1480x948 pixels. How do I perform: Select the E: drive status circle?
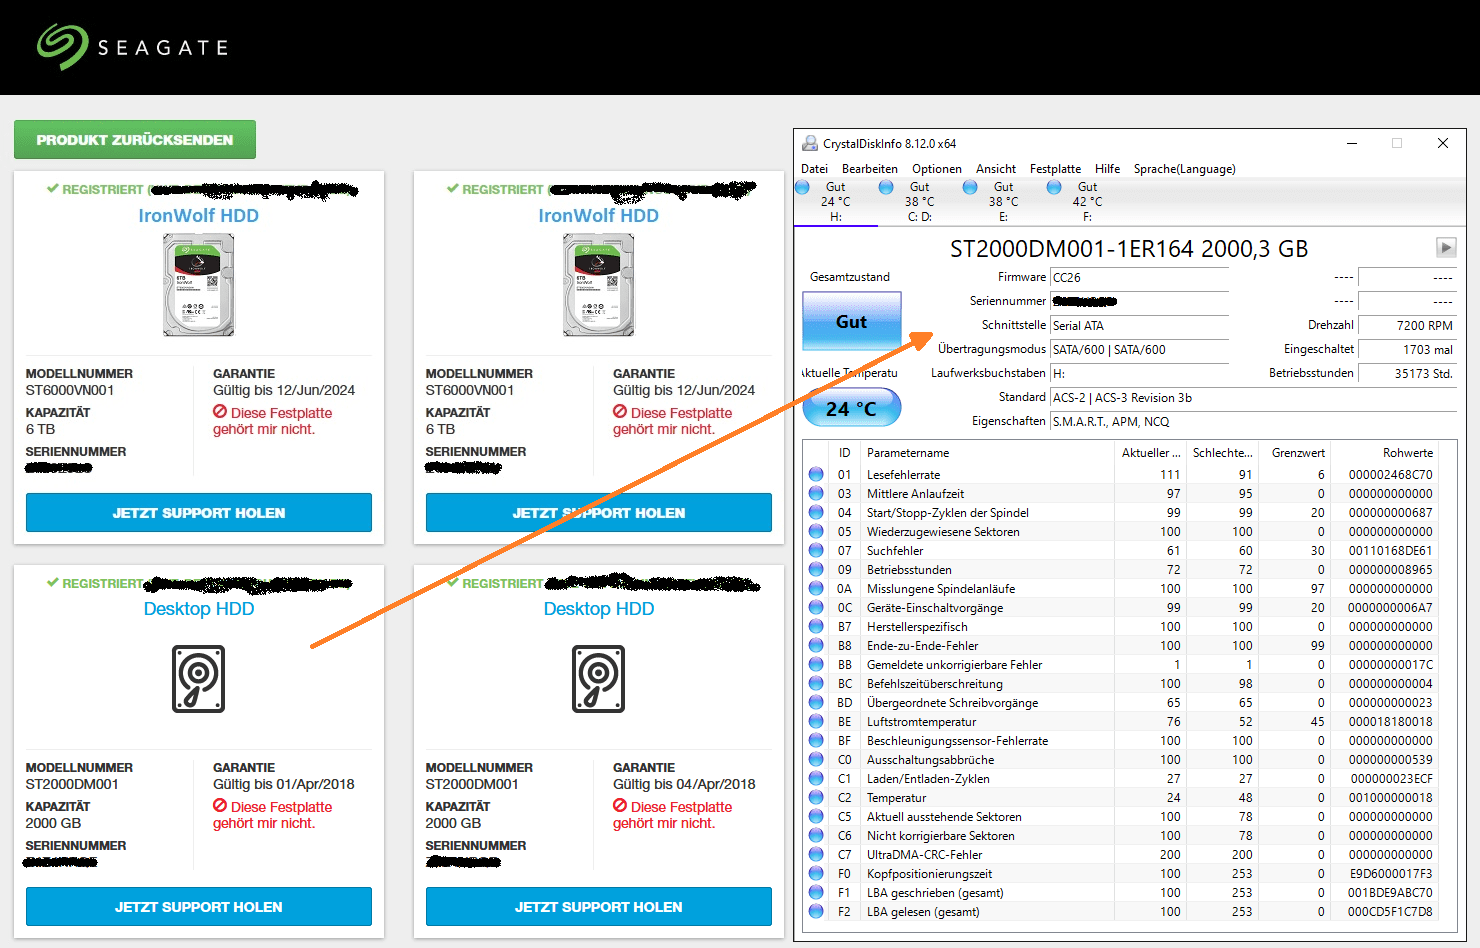pos(970,187)
